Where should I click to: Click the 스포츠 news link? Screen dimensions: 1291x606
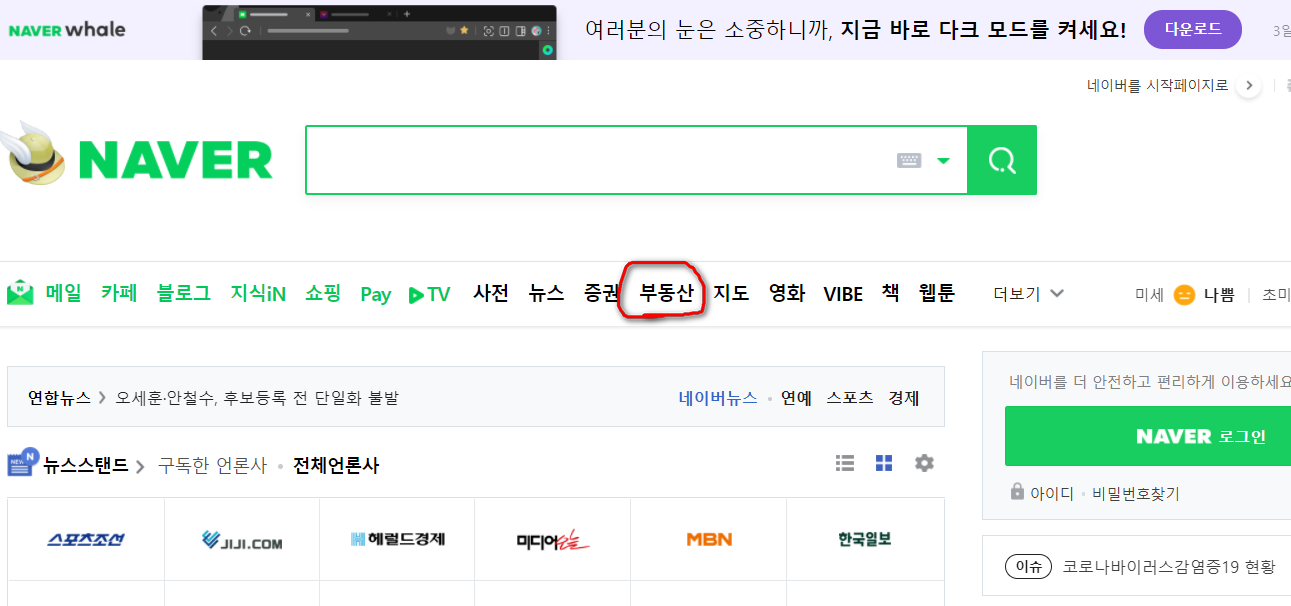pyautogui.click(x=850, y=398)
